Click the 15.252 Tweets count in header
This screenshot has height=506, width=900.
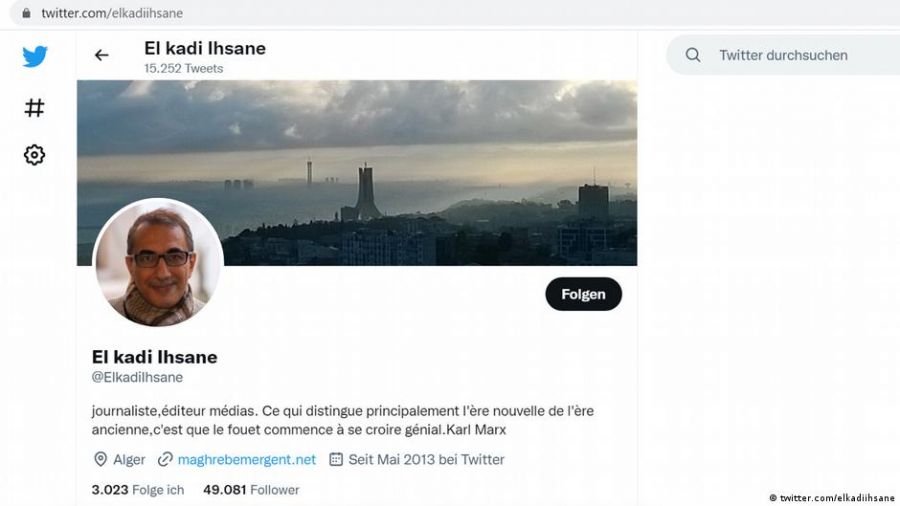click(183, 69)
